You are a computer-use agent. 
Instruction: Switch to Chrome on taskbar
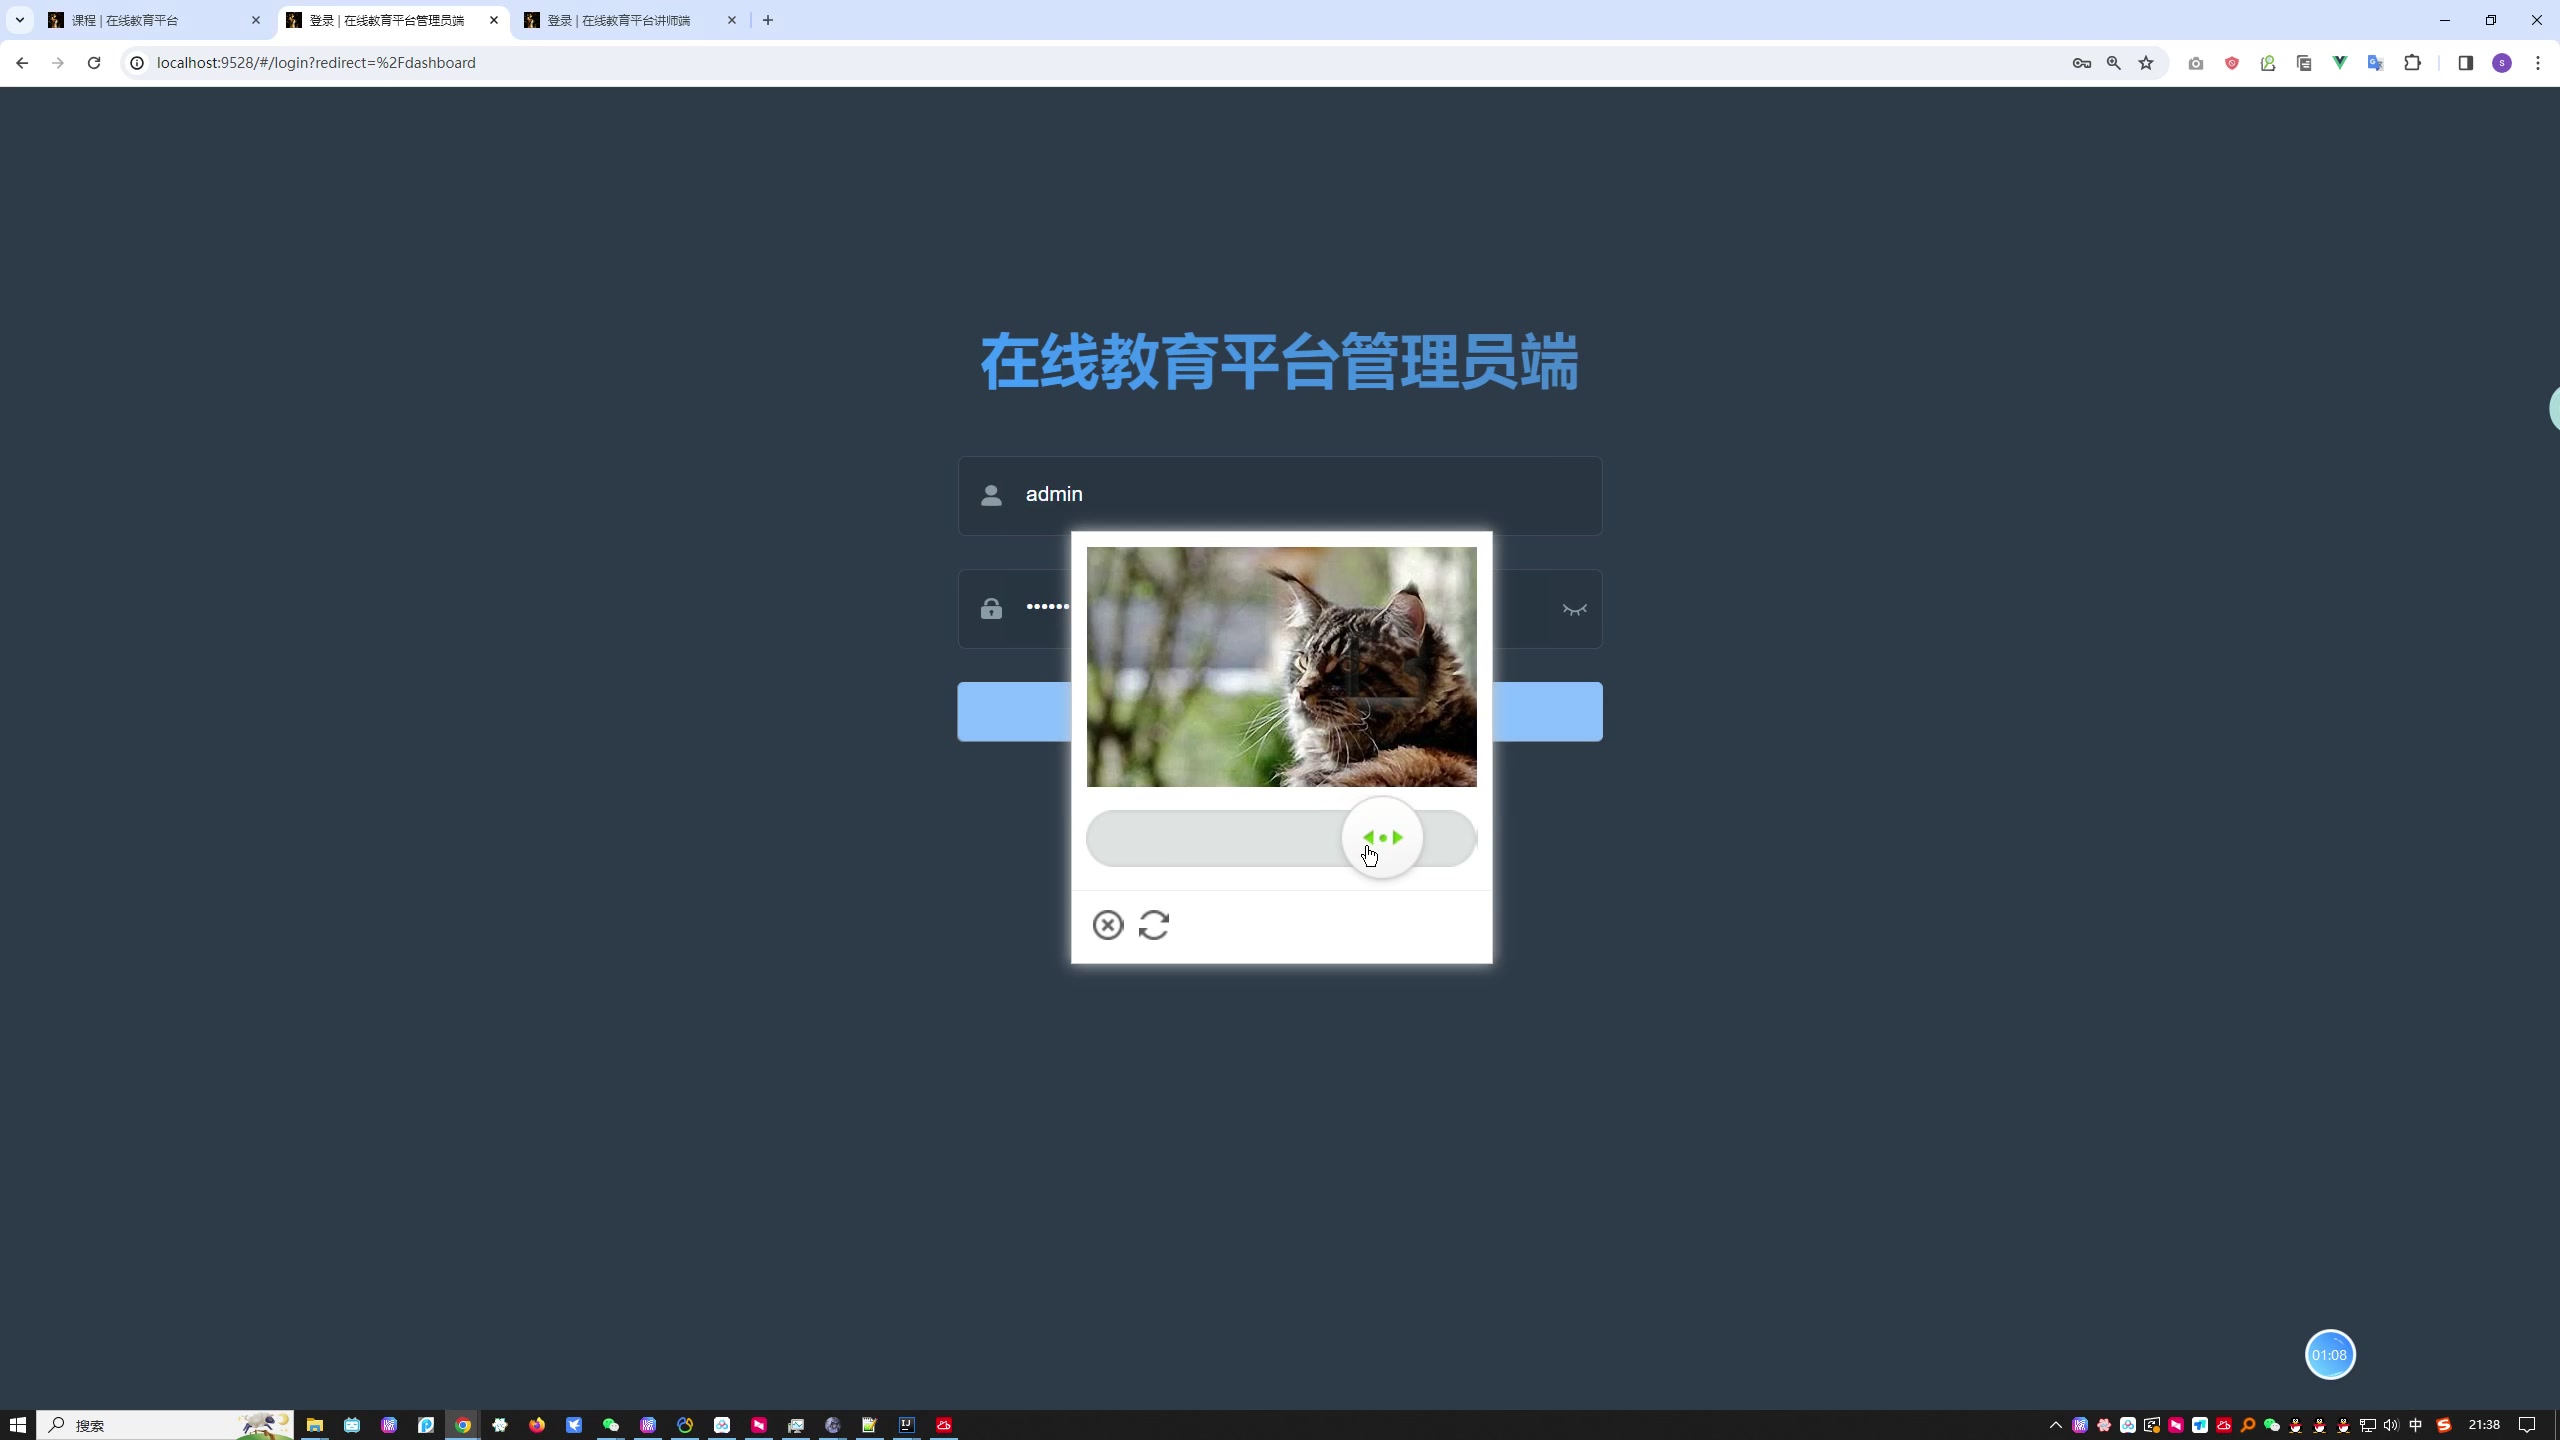(x=463, y=1425)
